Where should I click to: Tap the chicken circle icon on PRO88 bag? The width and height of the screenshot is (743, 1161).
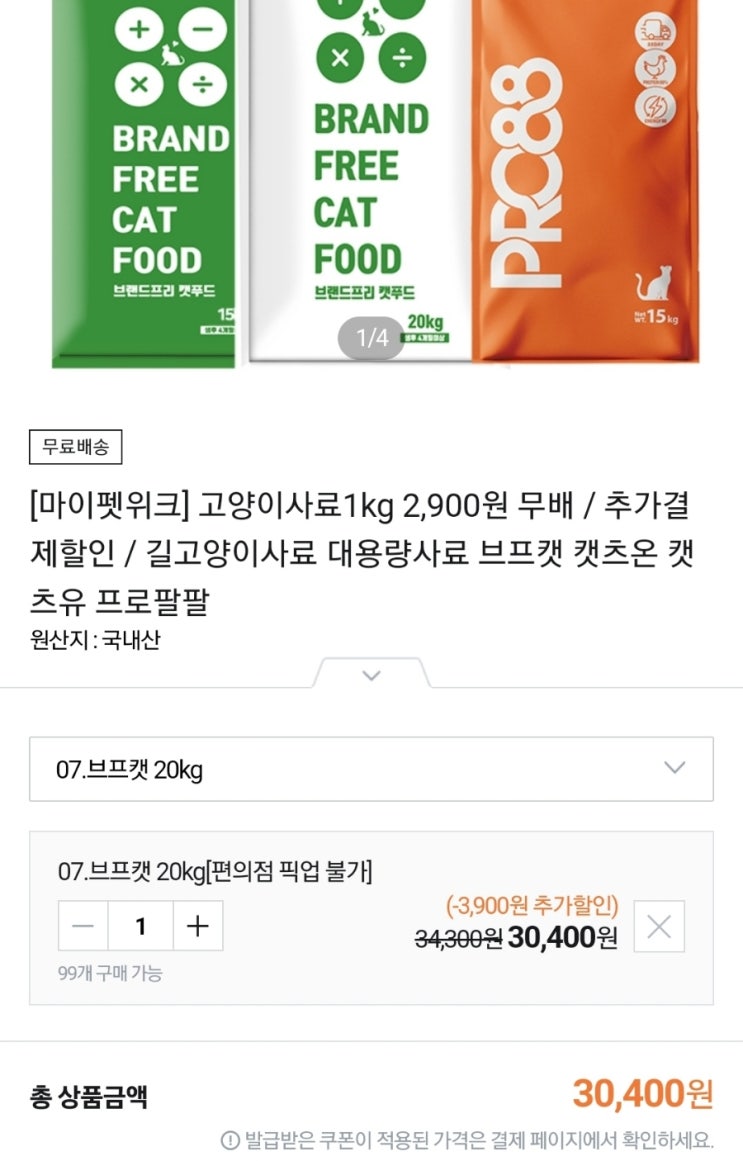point(656,70)
